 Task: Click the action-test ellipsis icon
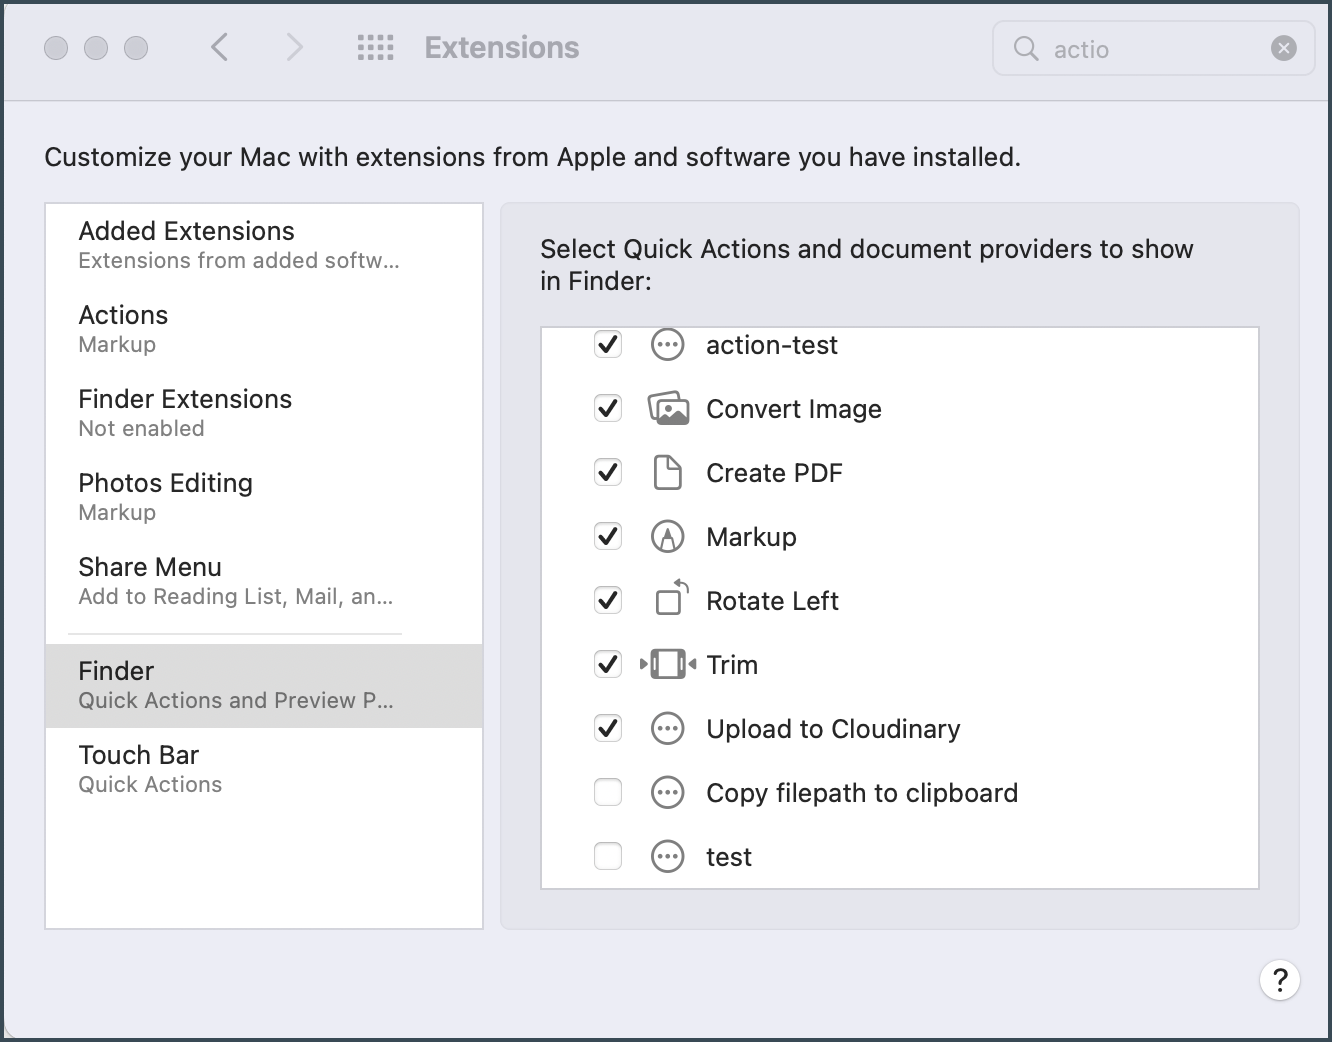tap(668, 345)
